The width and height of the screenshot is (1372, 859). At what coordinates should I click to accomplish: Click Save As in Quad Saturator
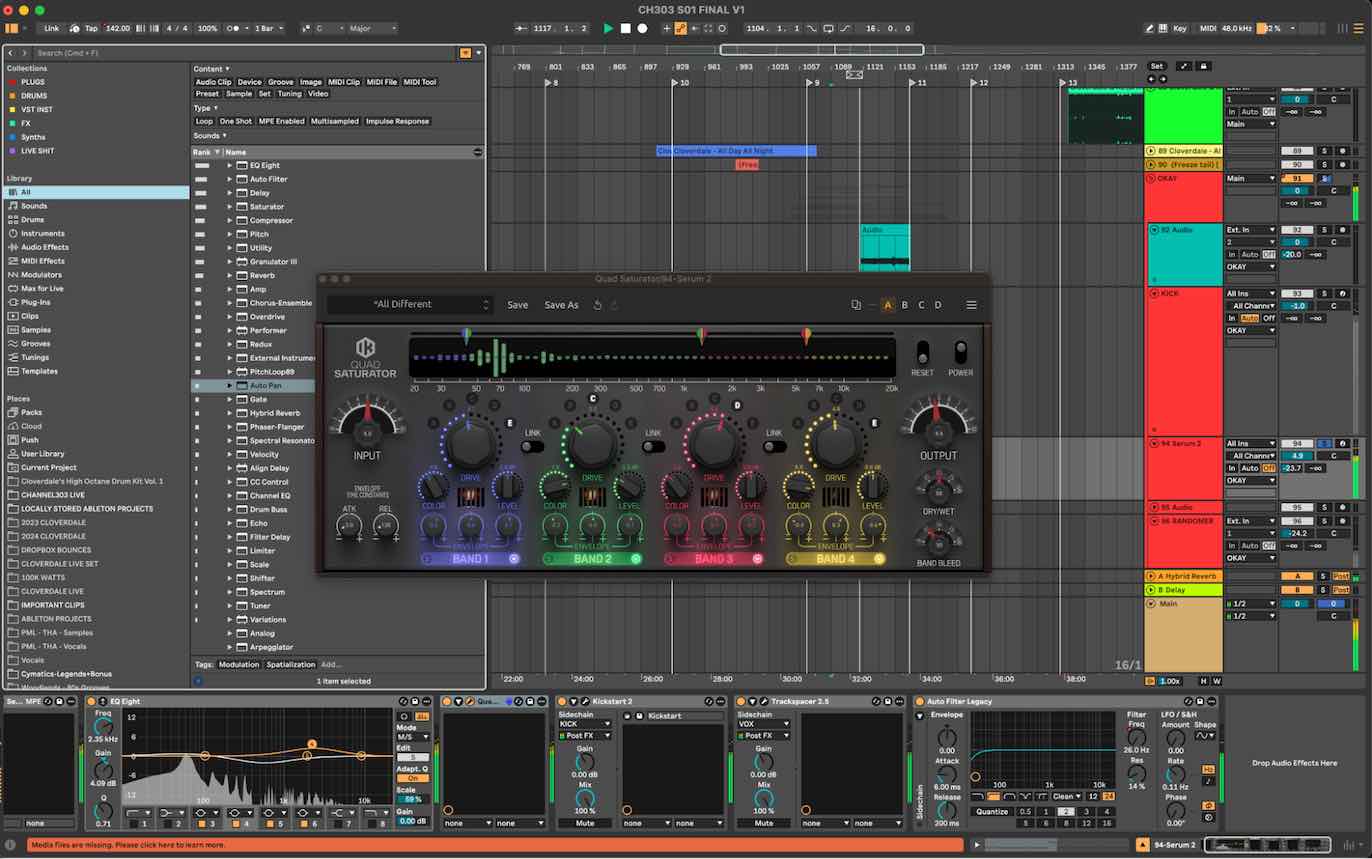[560, 305]
